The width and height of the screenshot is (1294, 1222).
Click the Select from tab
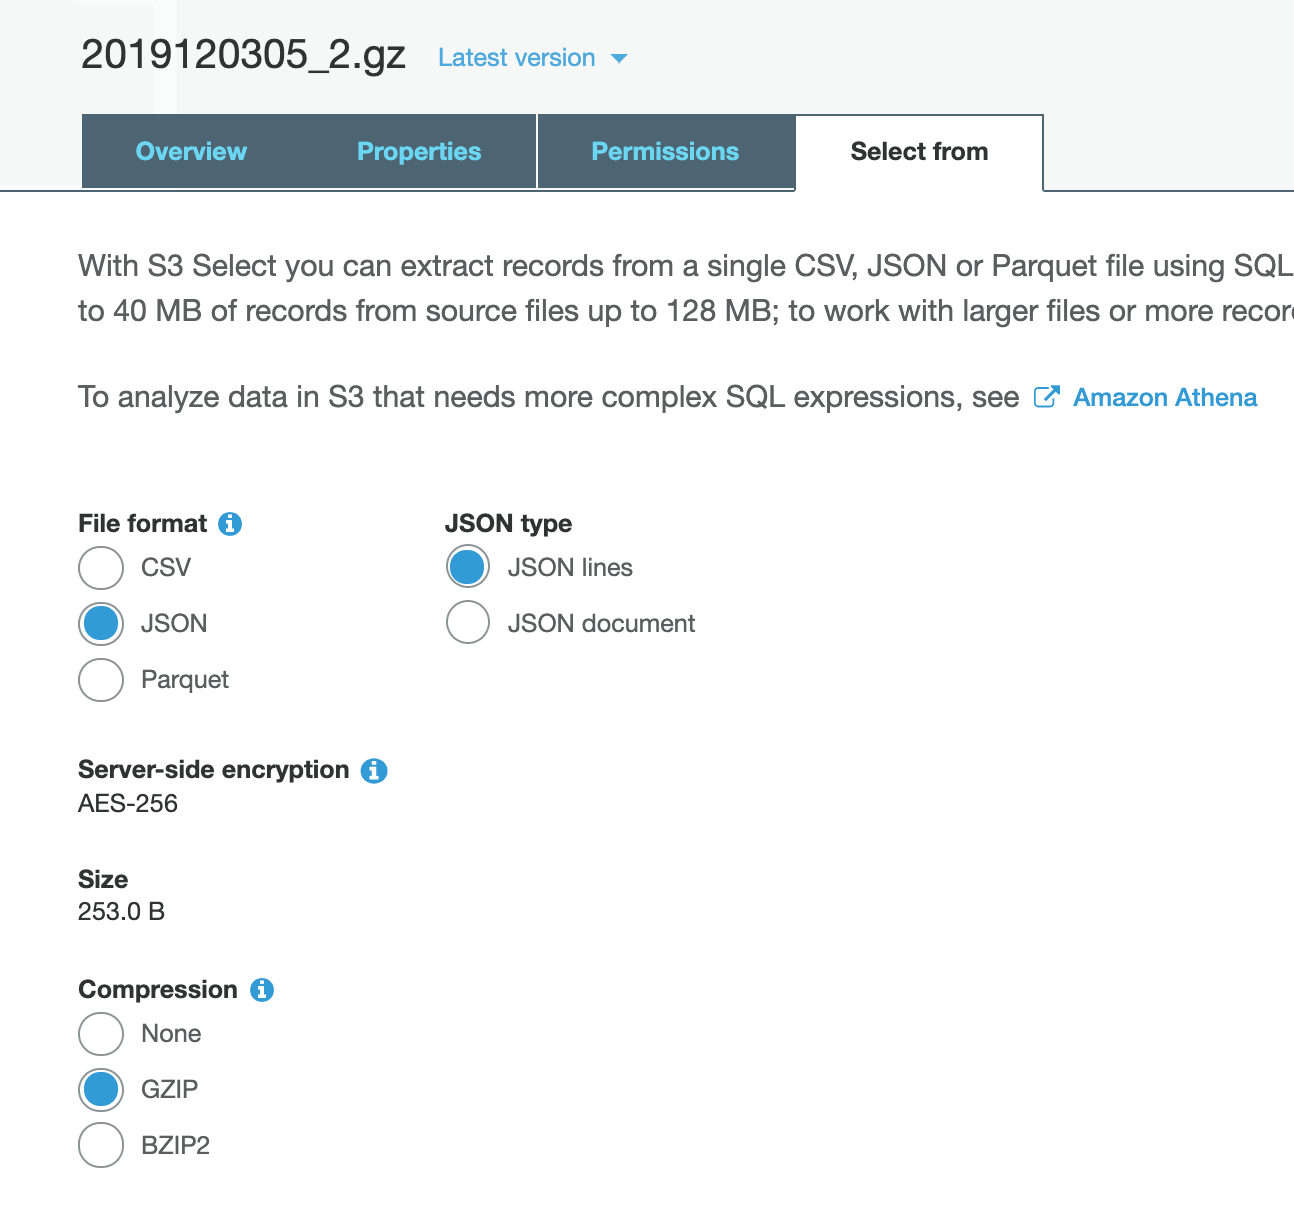point(919,152)
